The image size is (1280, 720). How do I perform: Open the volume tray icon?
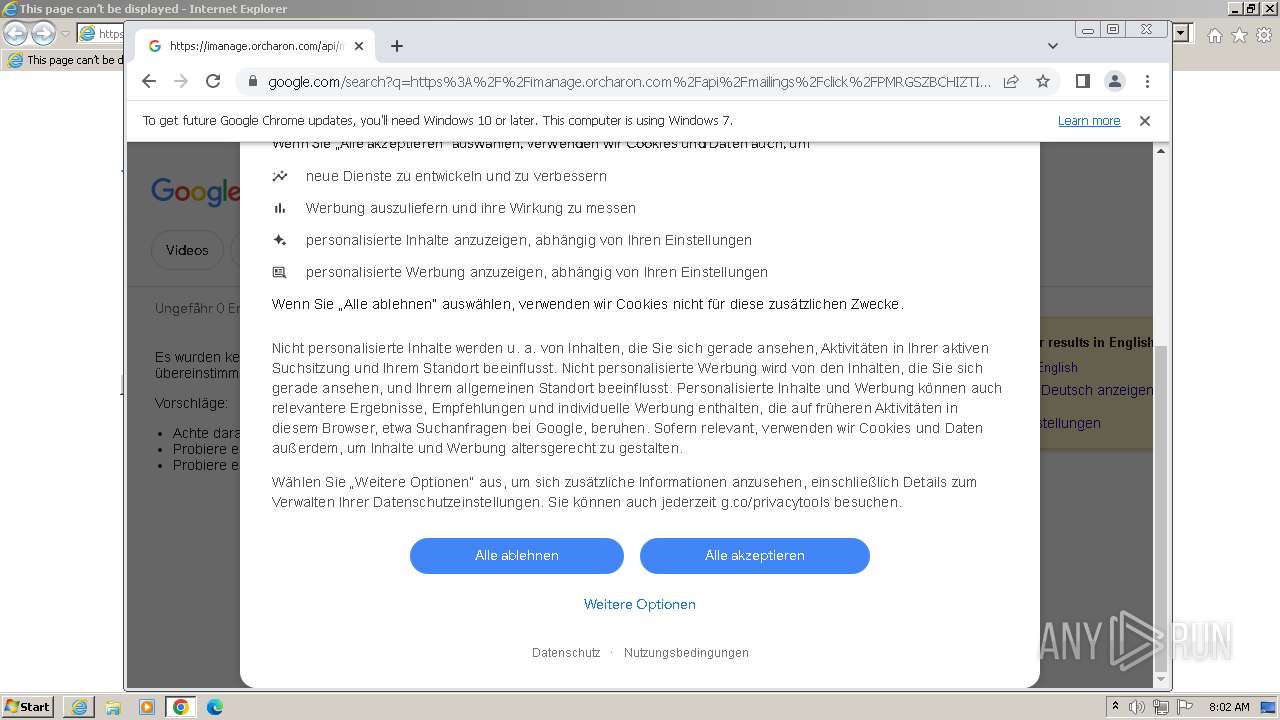(x=1137, y=707)
